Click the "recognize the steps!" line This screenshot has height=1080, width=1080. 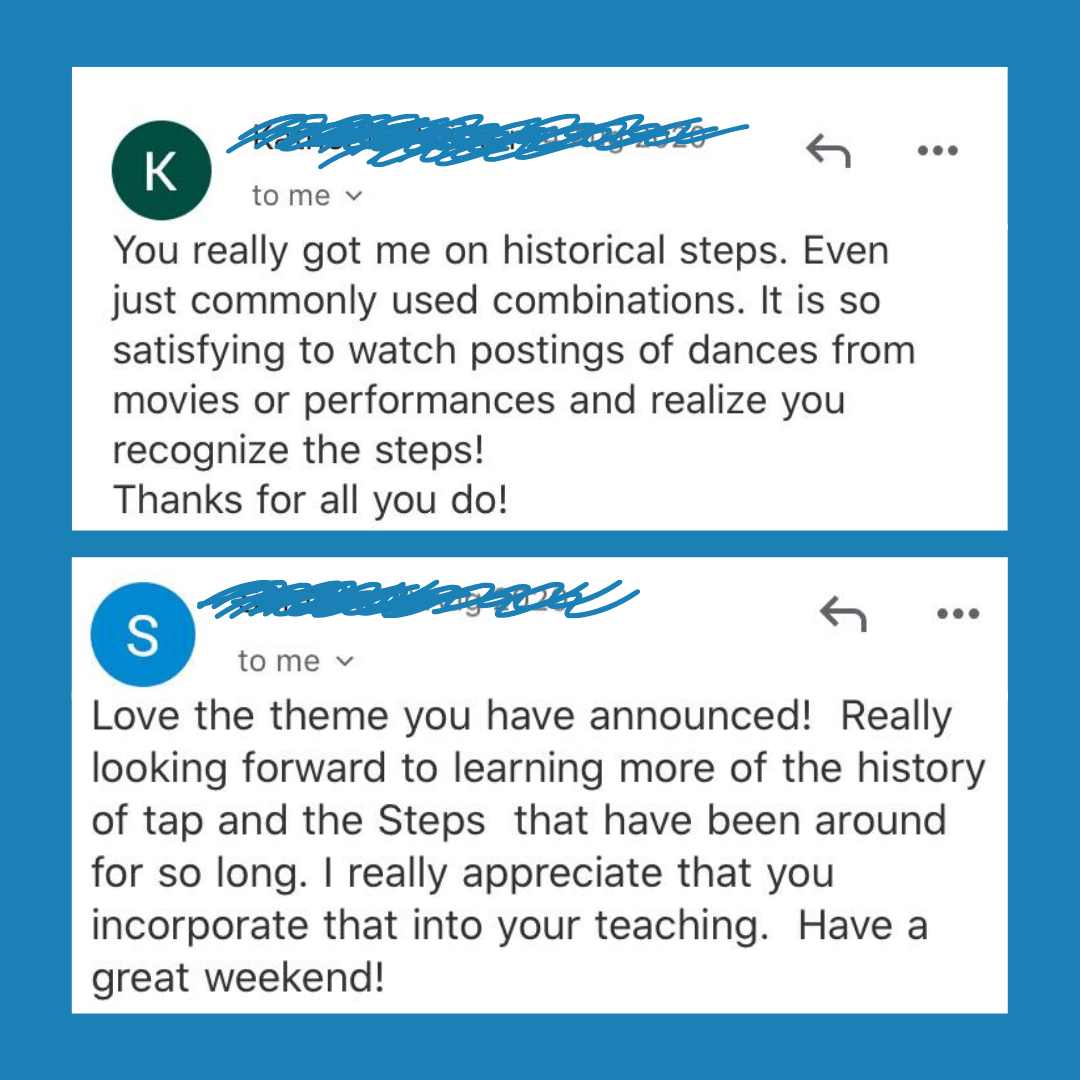(298, 450)
